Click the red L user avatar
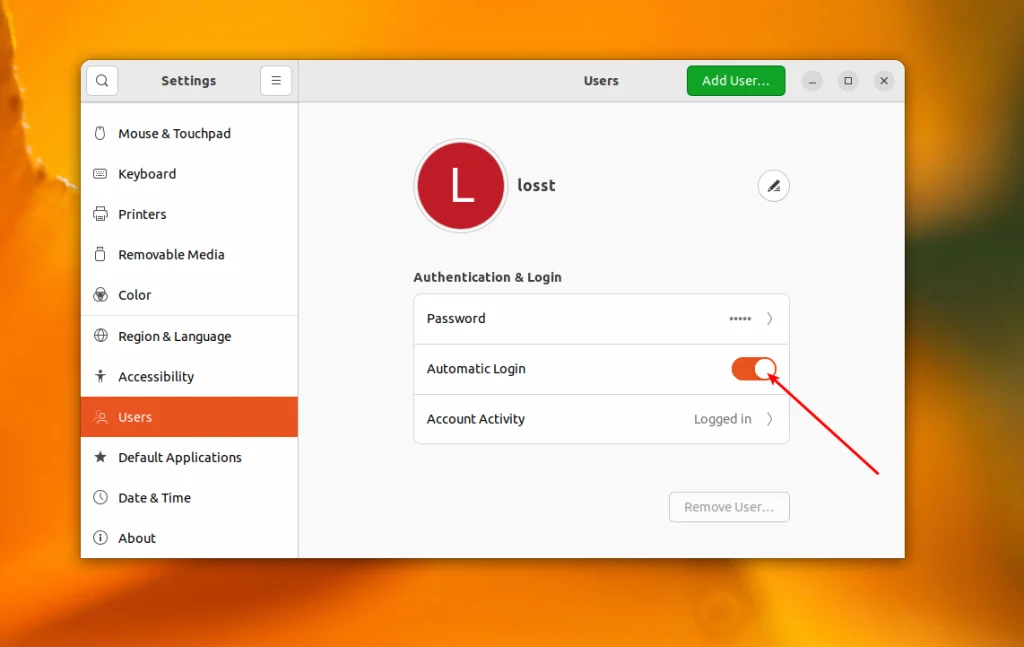This screenshot has height=647, width=1024. (460, 185)
